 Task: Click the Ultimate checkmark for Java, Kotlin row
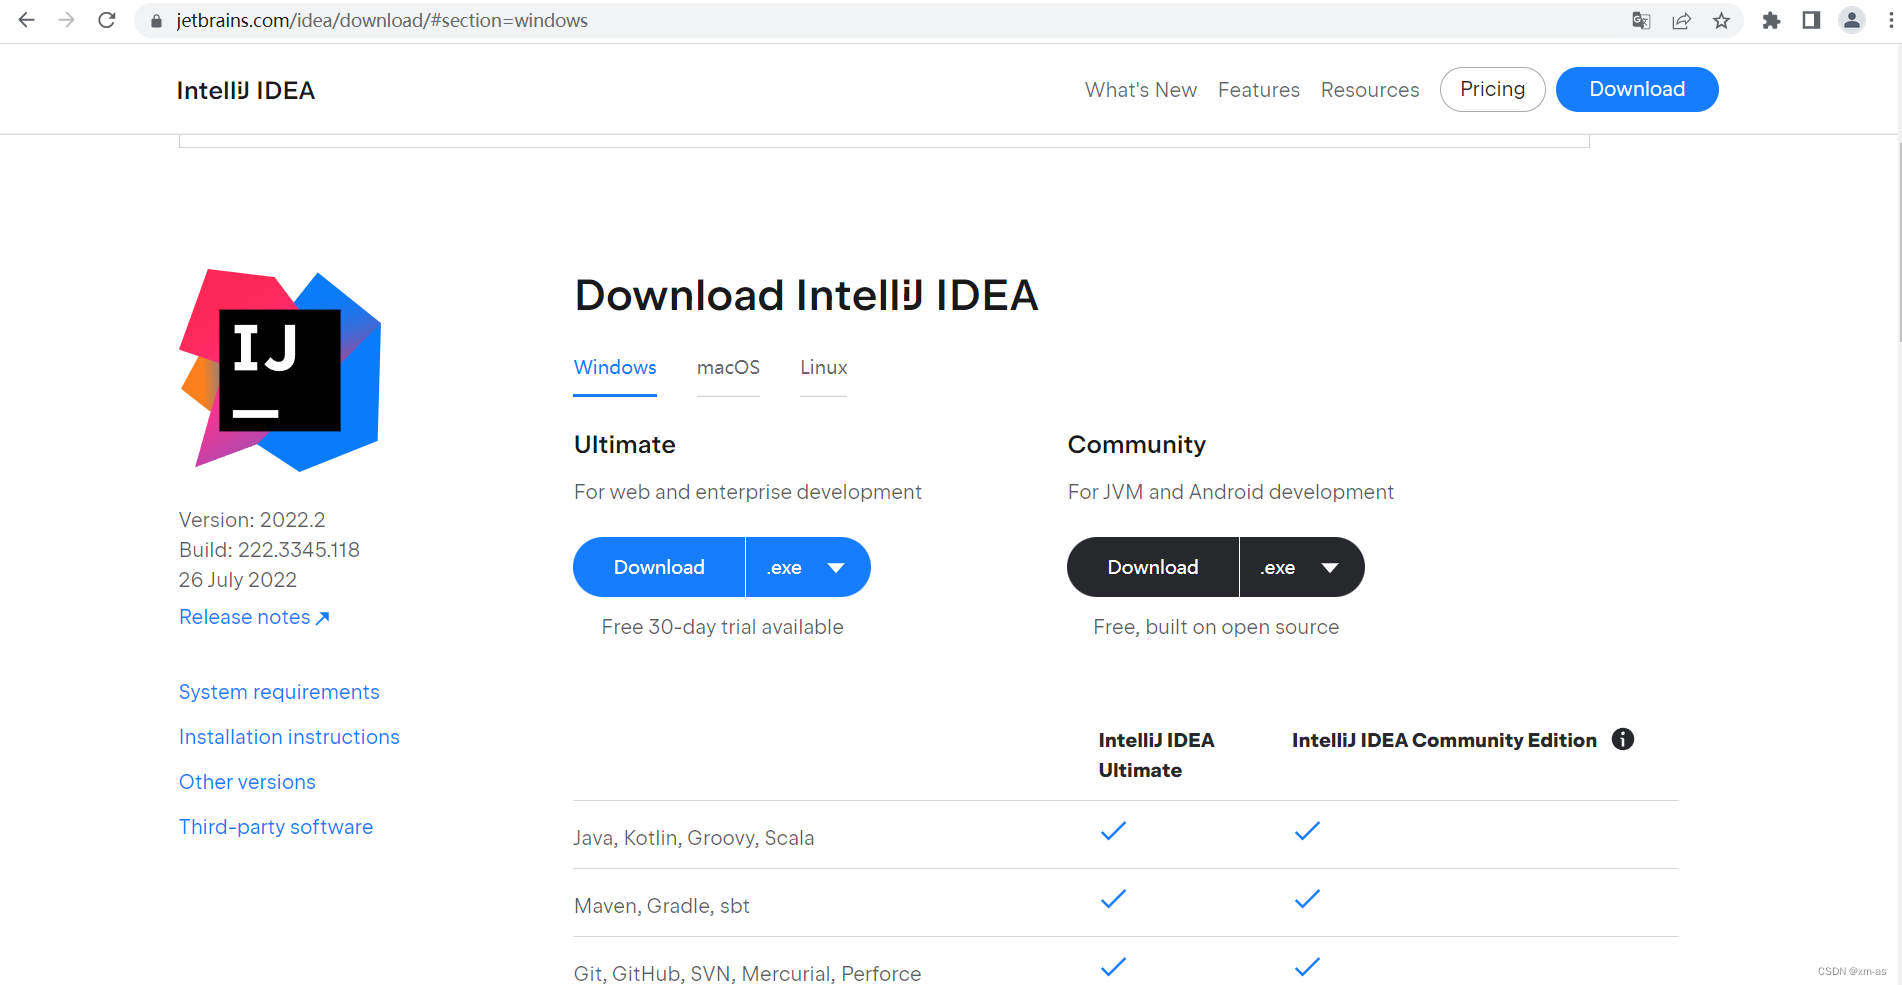click(1113, 831)
